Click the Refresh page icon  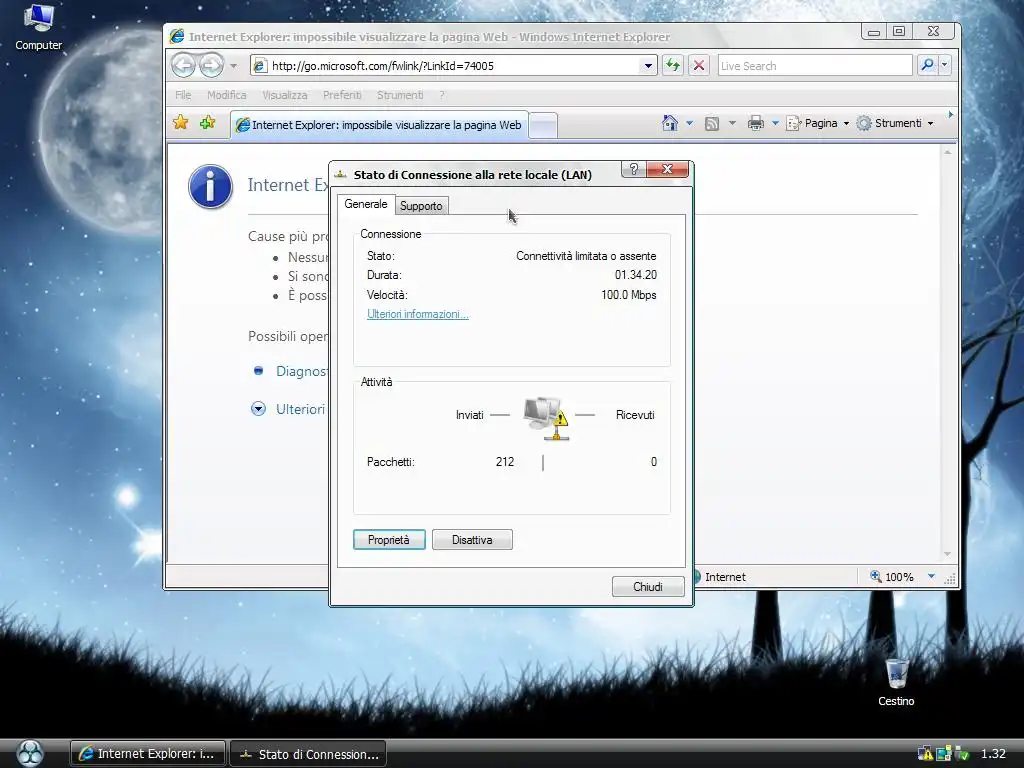point(673,65)
